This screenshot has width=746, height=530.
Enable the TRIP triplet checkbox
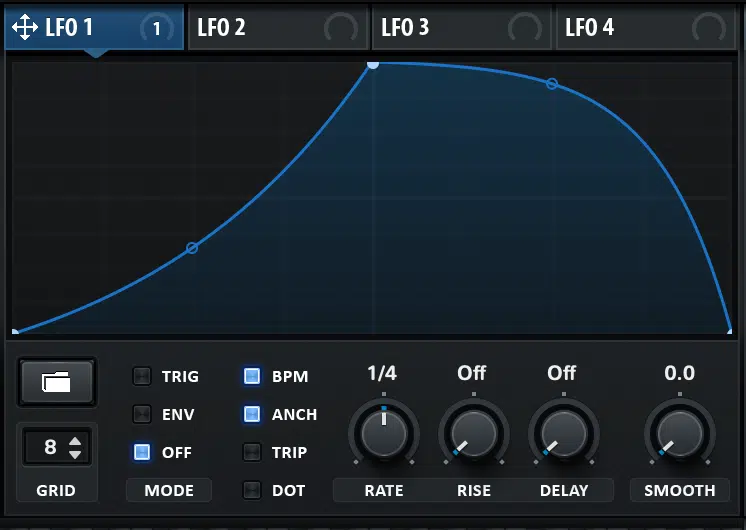pos(252,452)
